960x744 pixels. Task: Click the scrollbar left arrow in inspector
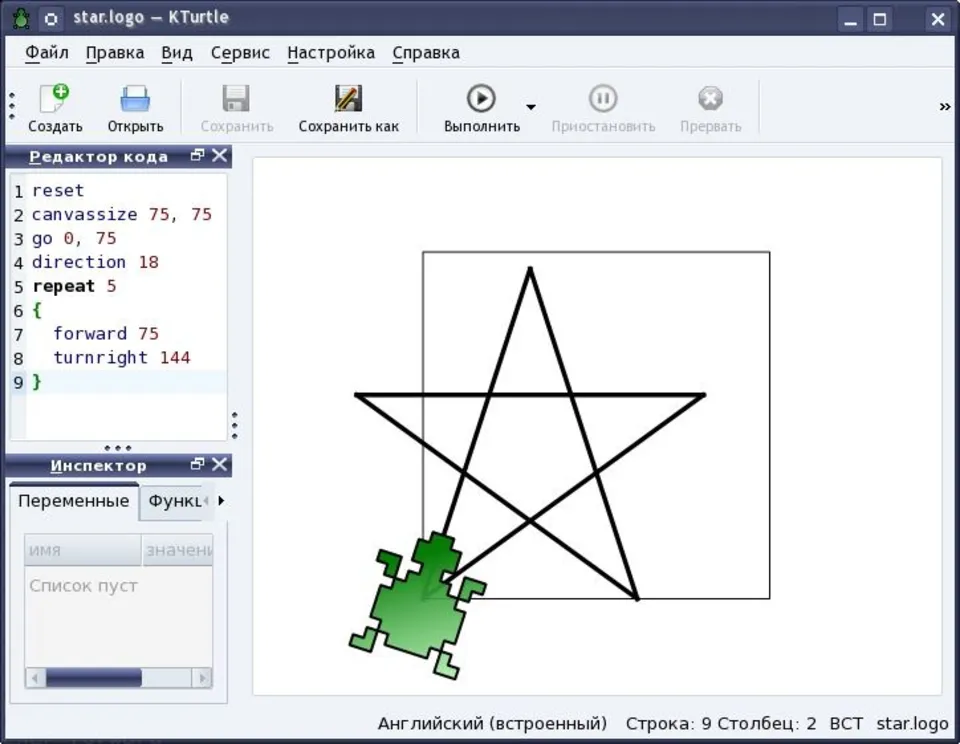click(x=36, y=678)
